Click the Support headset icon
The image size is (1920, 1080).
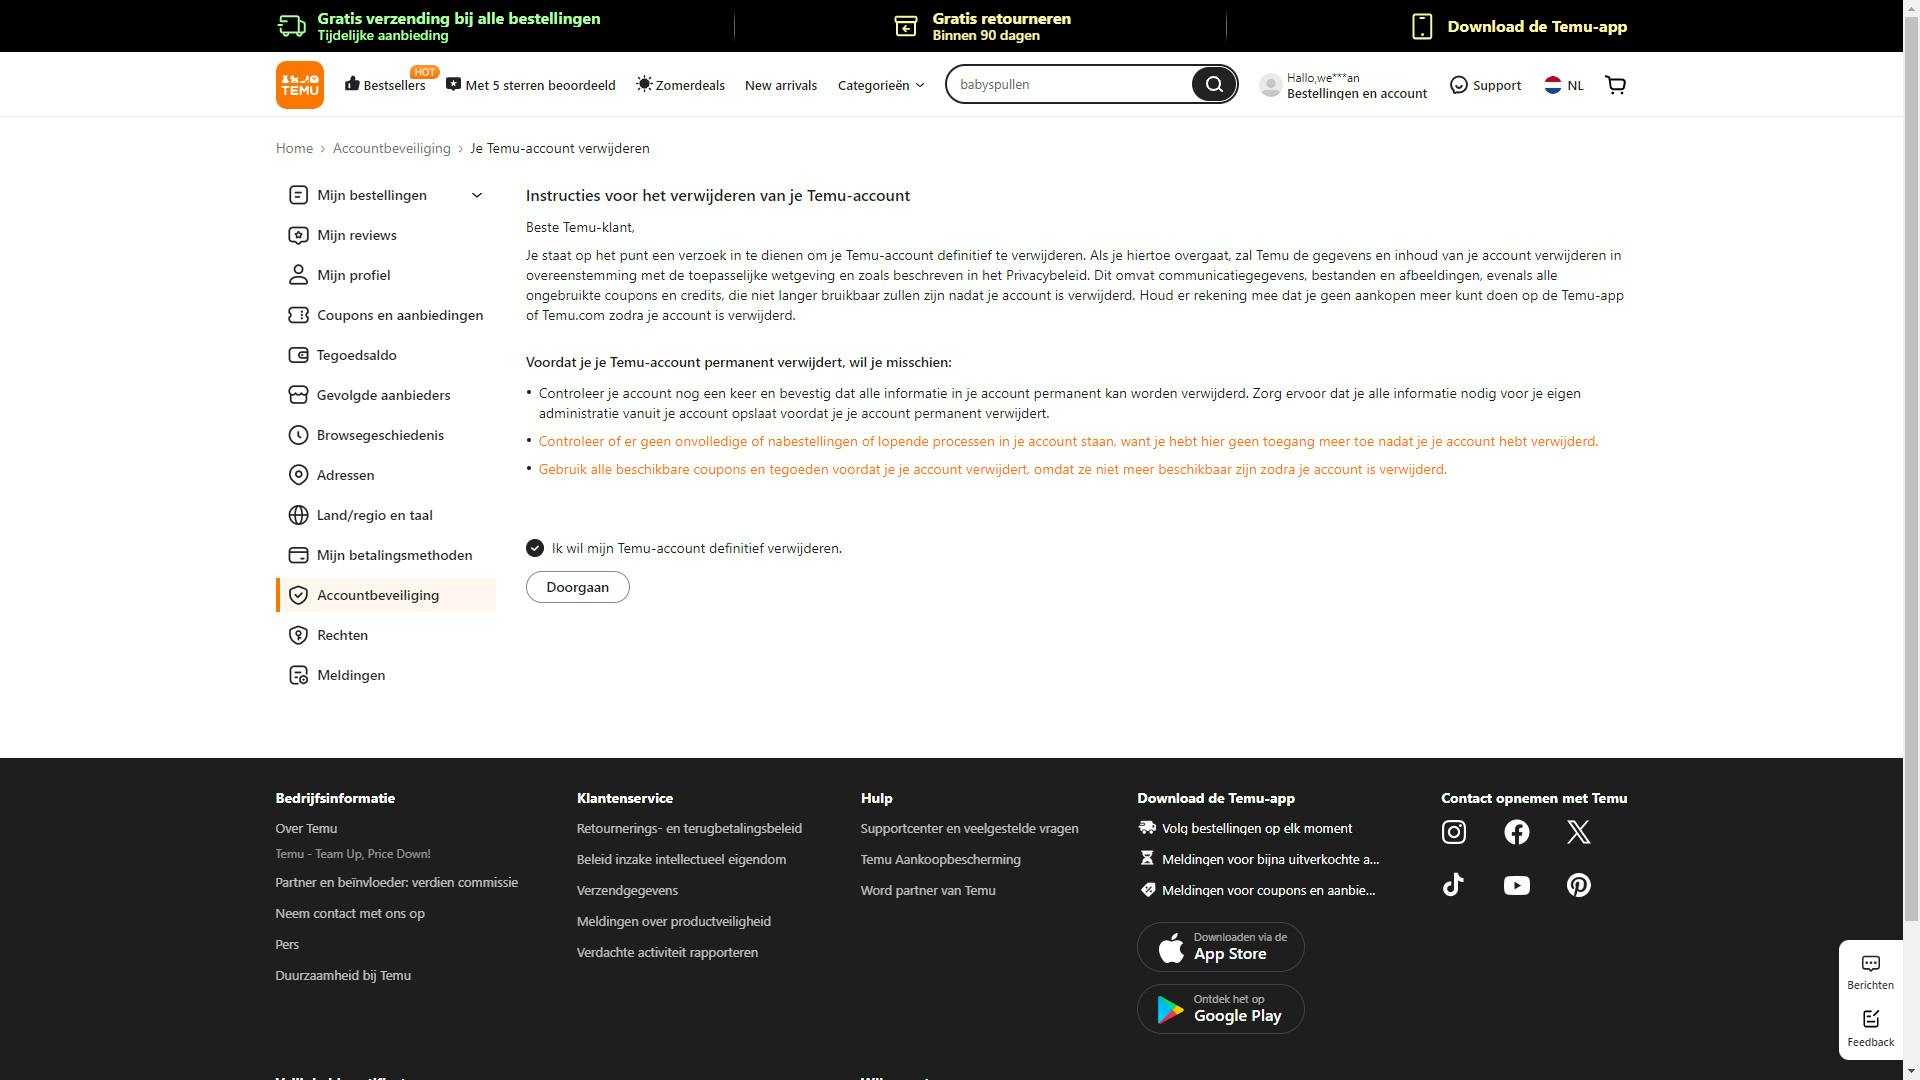point(1458,84)
